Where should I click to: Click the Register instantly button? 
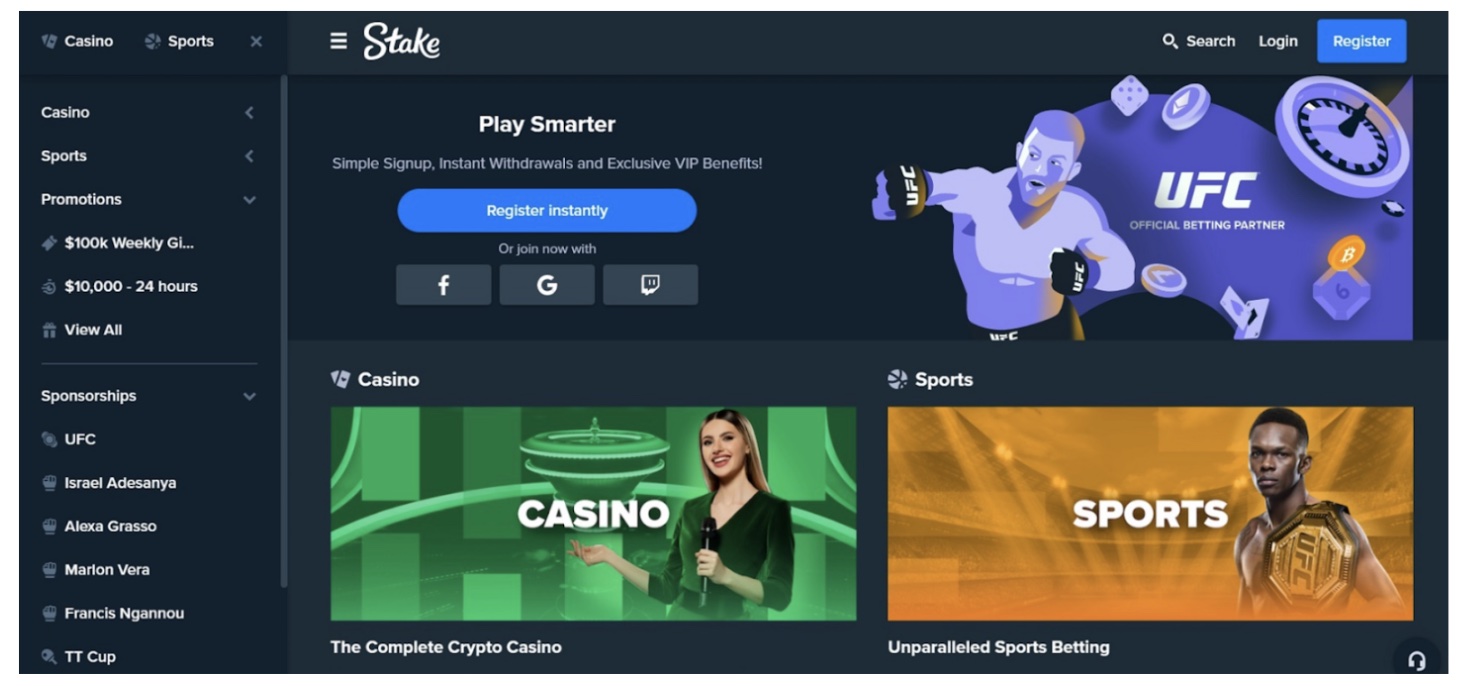click(547, 211)
